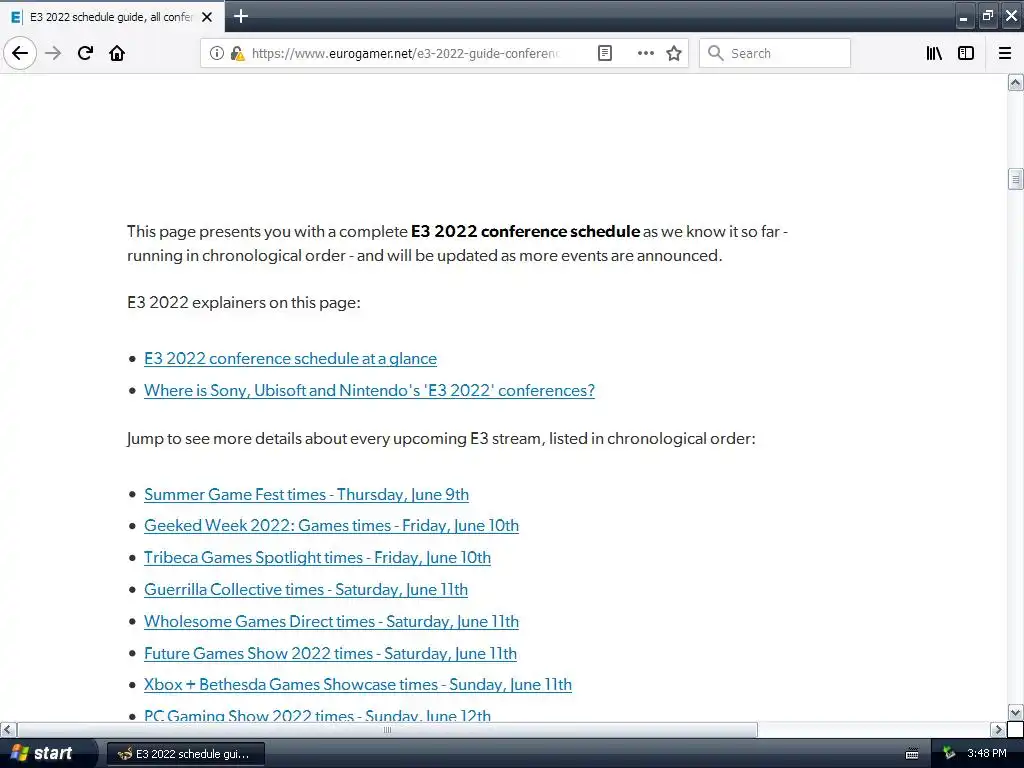1024x768 pixels.
Task: Jump to PC Gaming Show 2022 times
Action: [x=317, y=714]
